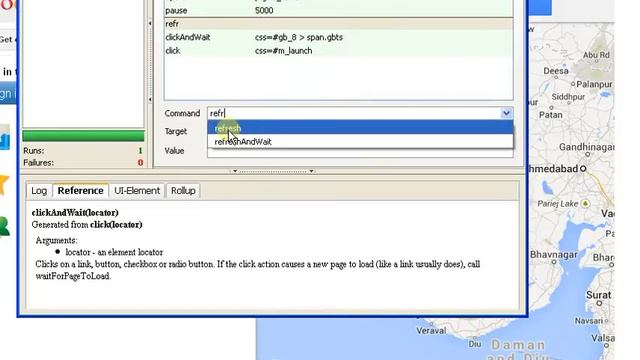Click the 'clickAndWait(locator)' reference heading
Screen dimensions: 640x360
pyautogui.click(x=75, y=213)
